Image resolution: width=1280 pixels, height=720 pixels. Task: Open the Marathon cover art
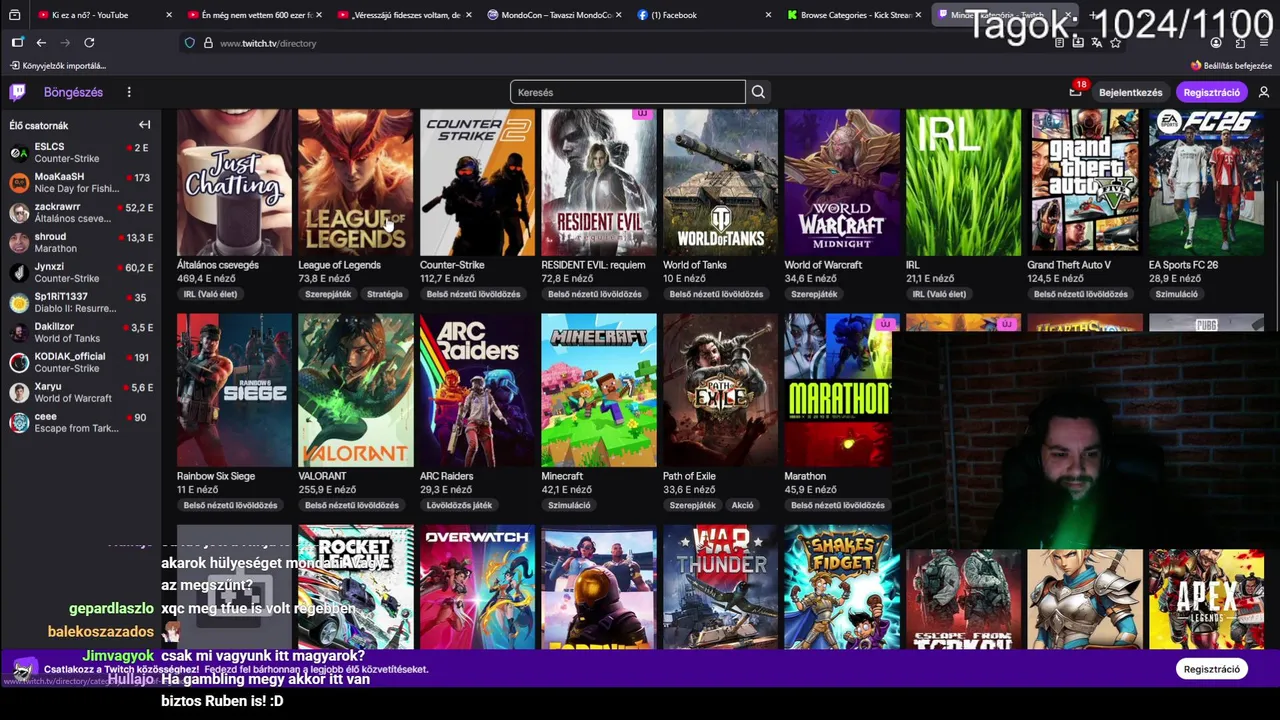pos(838,390)
